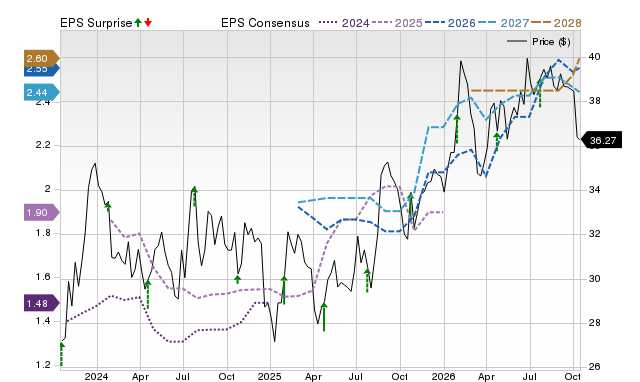Click the 1.6 label on the EPS axis
The image size is (640, 382).
(43, 277)
